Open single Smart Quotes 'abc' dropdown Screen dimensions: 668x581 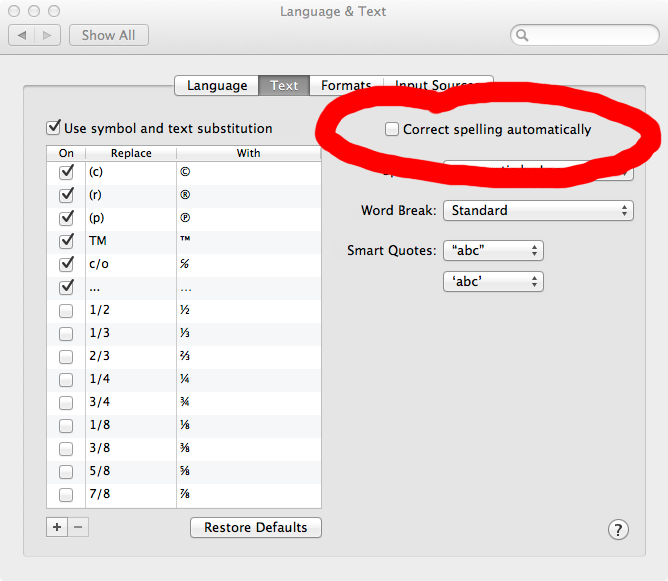pos(493,282)
